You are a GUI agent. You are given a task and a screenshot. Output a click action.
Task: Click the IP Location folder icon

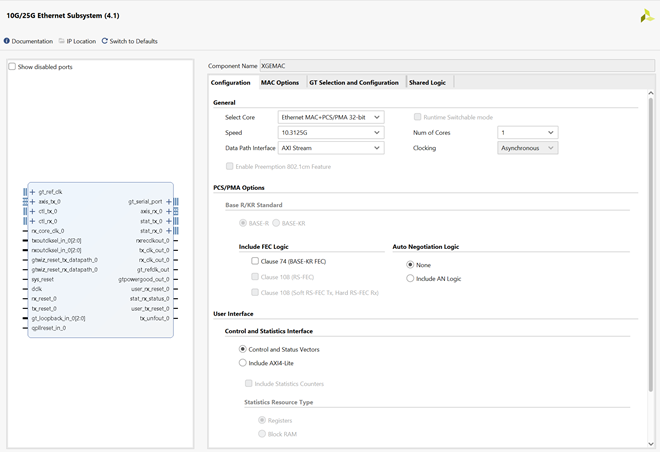(x=61, y=41)
